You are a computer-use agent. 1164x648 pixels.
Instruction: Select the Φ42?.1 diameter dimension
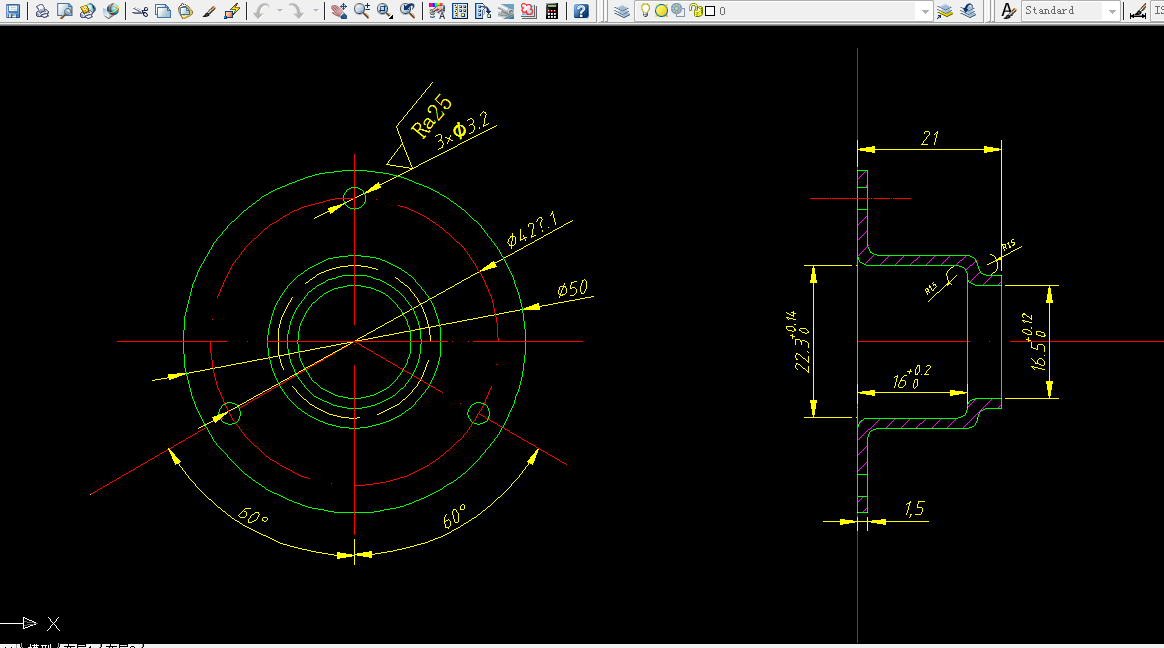[532, 232]
